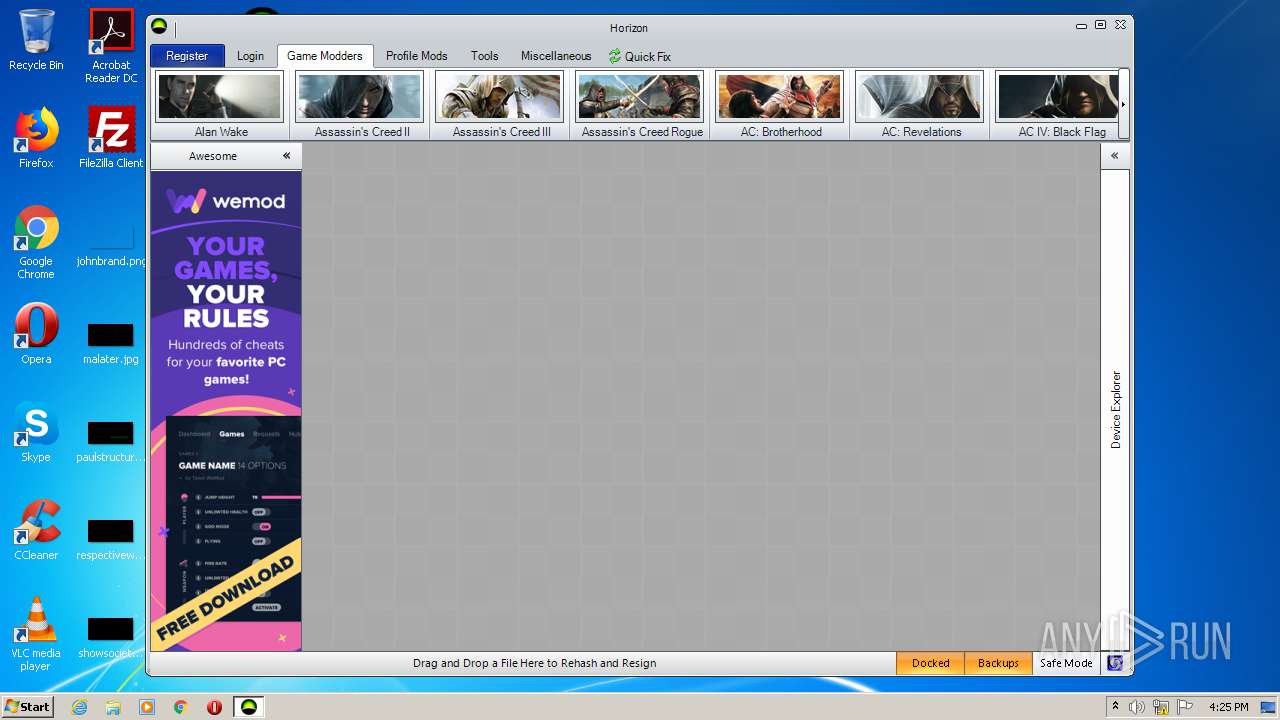Open the CCleaner desktop icon
The width and height of the screenshot is (1280, 720).
point(36,530)
